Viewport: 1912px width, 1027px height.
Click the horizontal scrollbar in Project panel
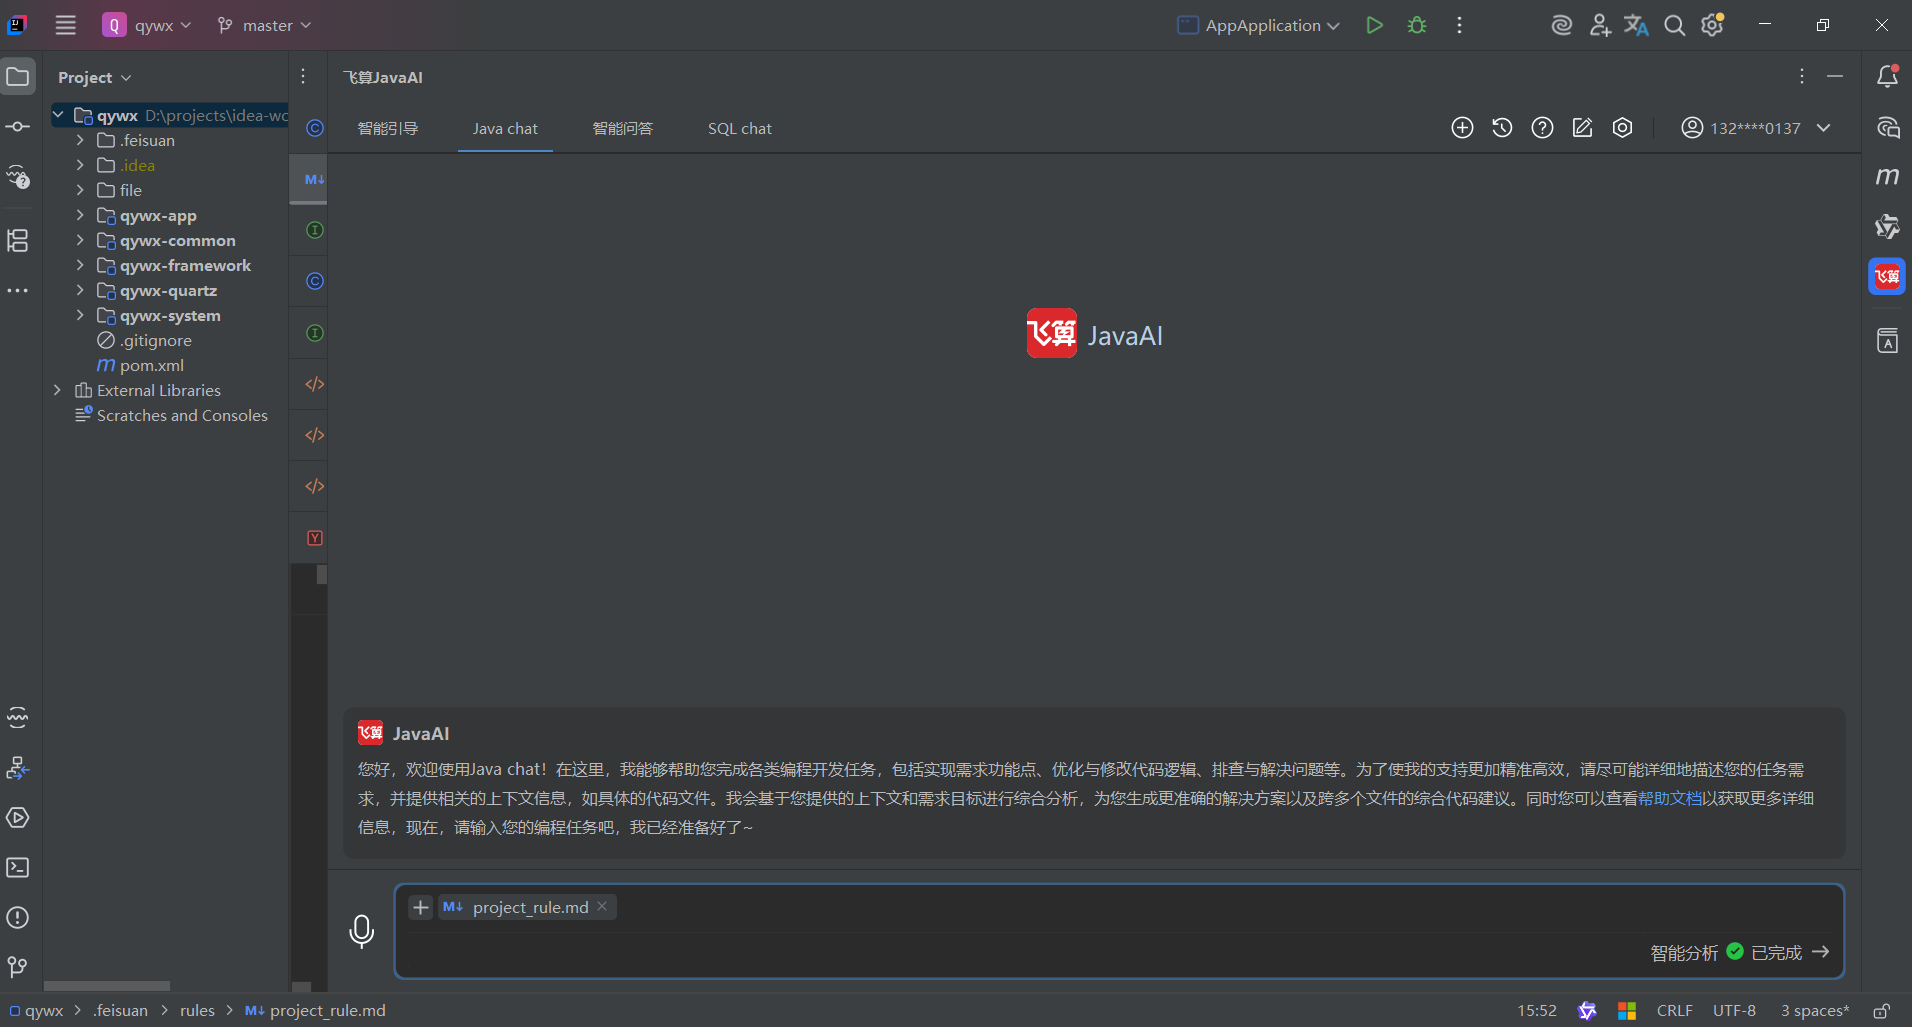tap(107, 986)
